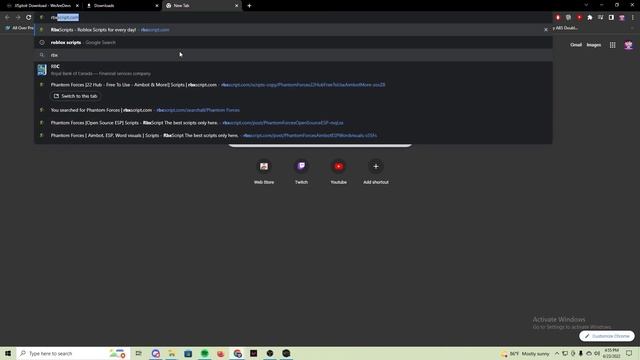Open the media controls toolbar icon
Viewport: 640px width, 360px height.
point(600,18)
